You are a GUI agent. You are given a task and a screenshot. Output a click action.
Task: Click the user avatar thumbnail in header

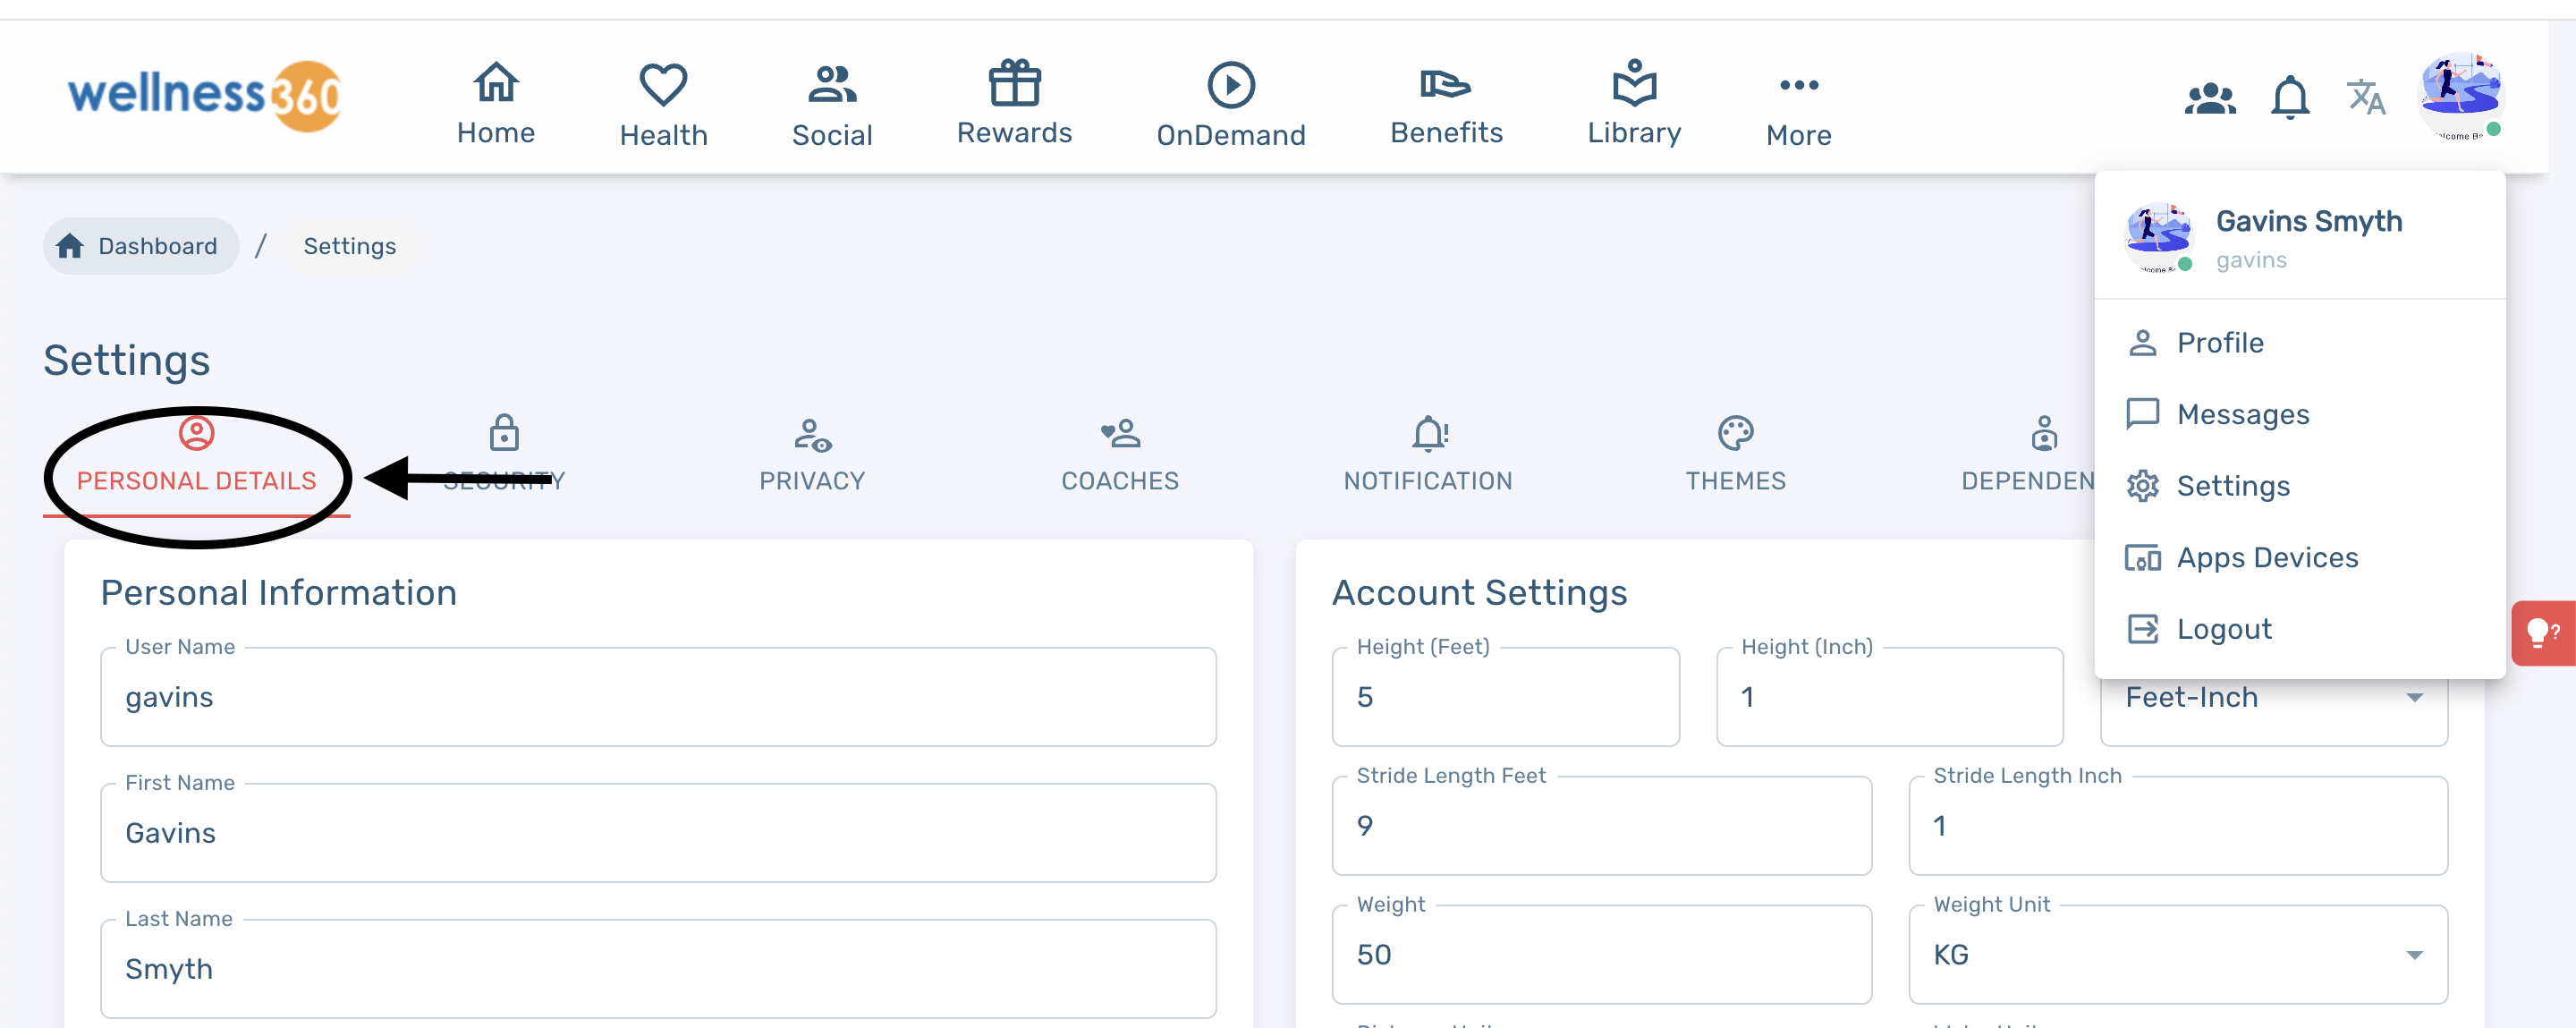(2459, 95)
